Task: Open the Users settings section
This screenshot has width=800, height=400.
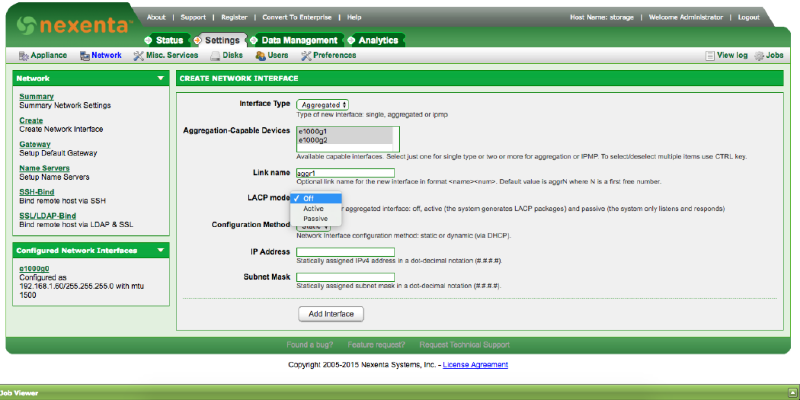Action: click(275, 55)
